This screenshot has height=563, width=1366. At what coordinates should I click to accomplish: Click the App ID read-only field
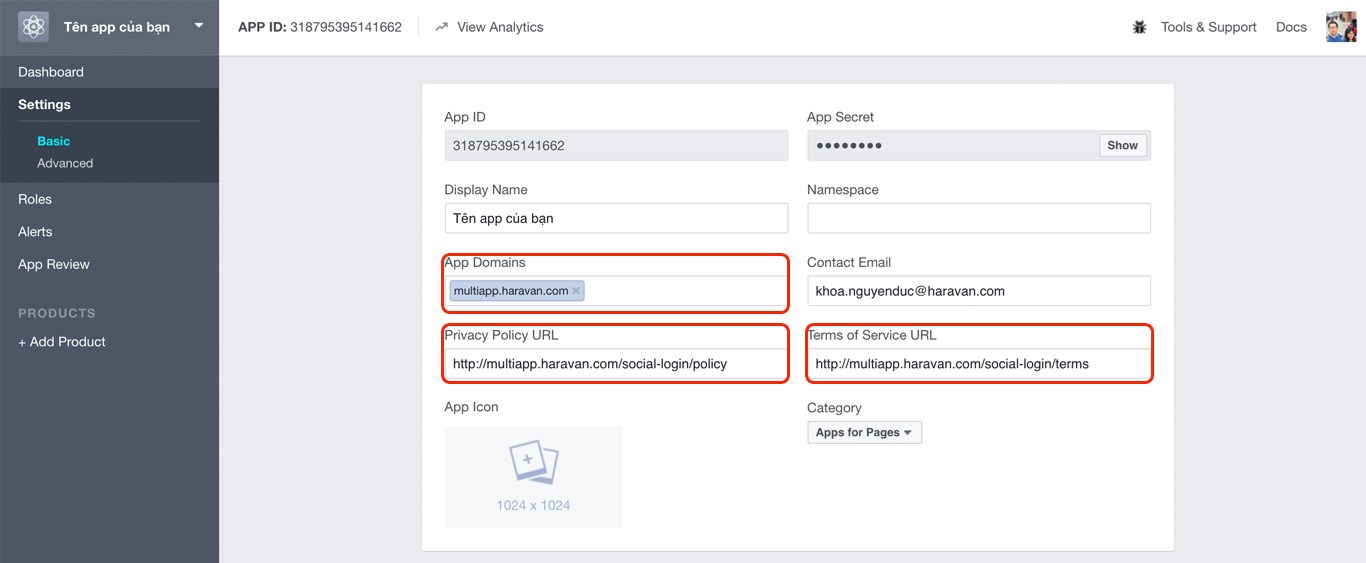(x=616, y=145)
